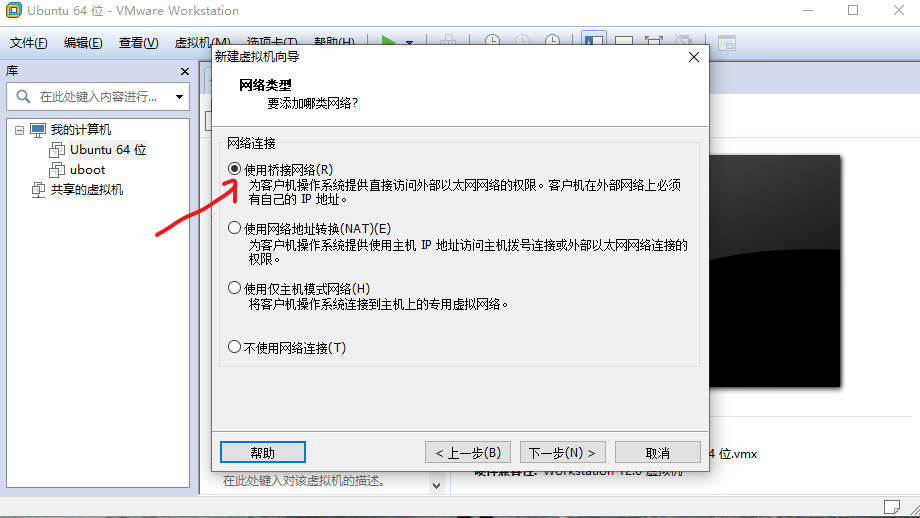This screenshot has height=518, width=920.
Task: Select the bridged network radio option
Action: pos(234,169)
